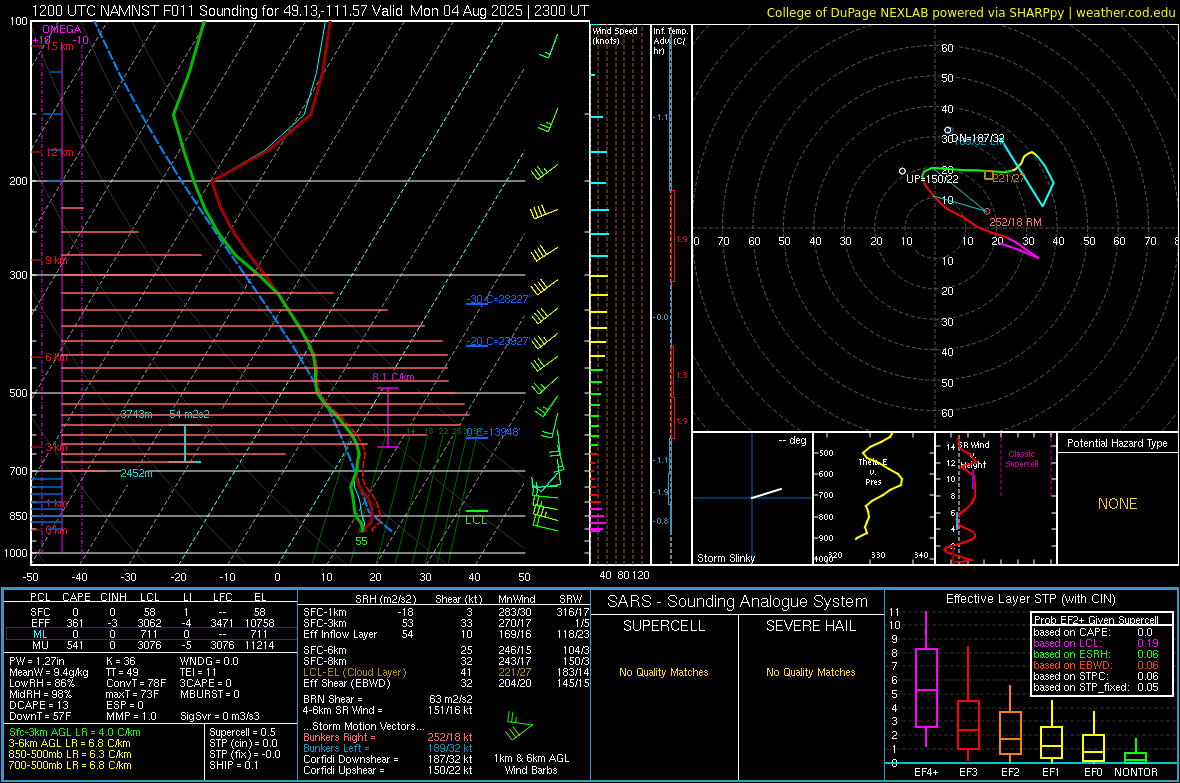Click the 'ConvT = 78F' value

135,683
